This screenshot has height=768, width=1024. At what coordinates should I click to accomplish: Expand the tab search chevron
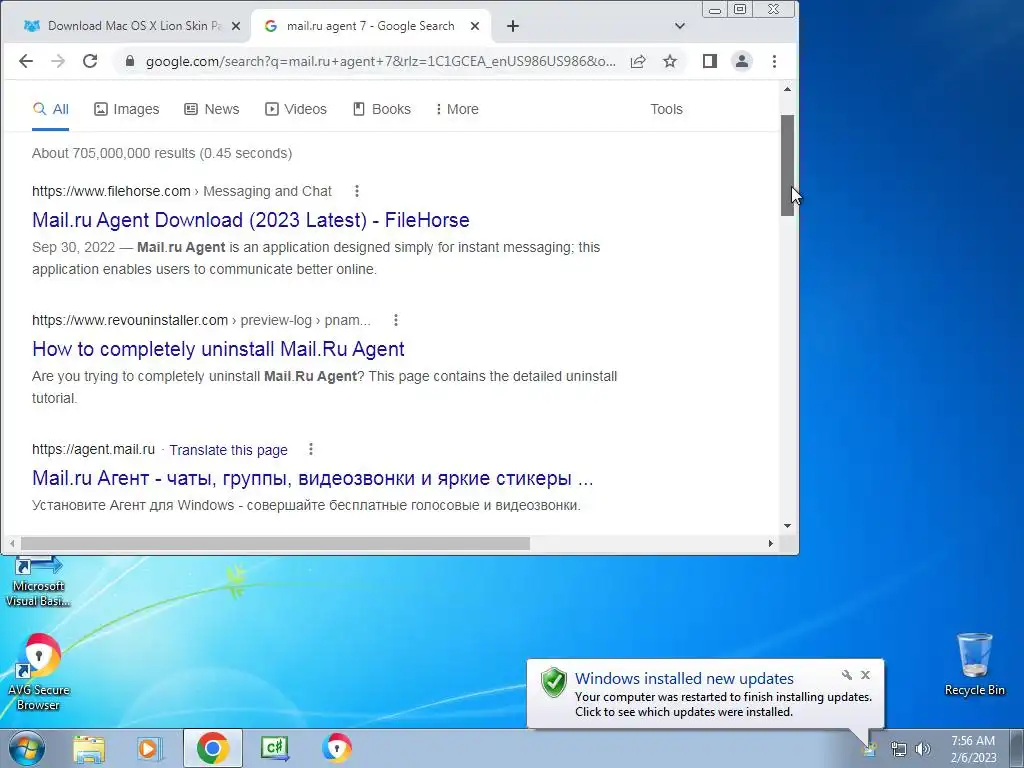pos(680,26)
